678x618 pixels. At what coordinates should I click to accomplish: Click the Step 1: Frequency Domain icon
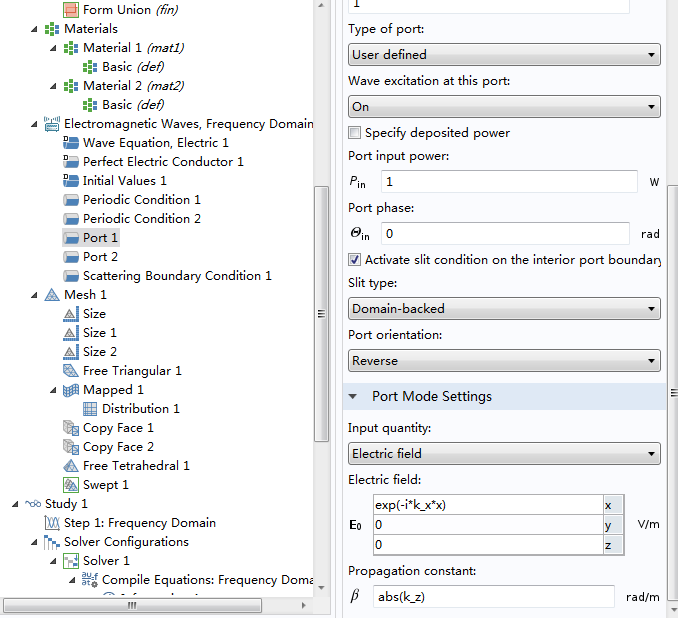click(52, 523)
